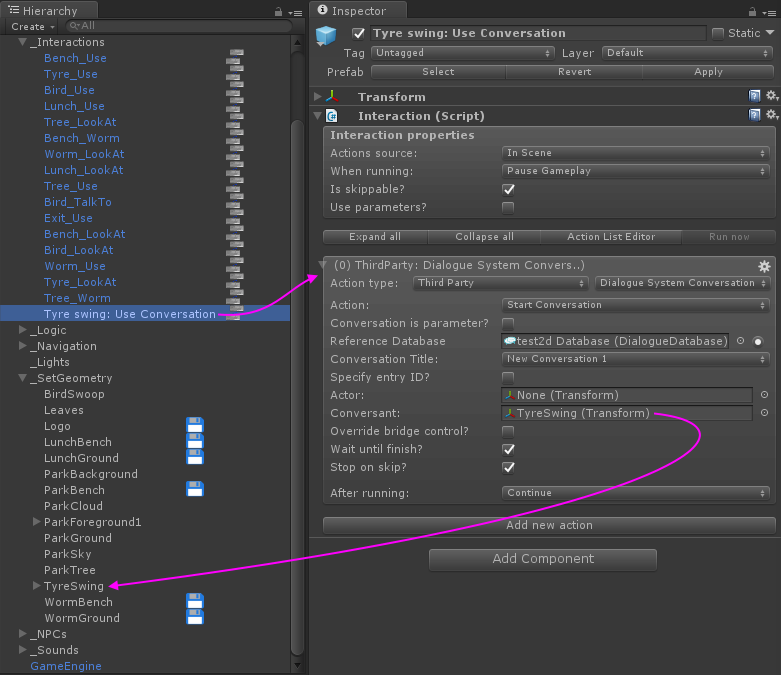Enable Specify entry ID checkbox
This screenshot has width=781, height=675.
point(508,377)
